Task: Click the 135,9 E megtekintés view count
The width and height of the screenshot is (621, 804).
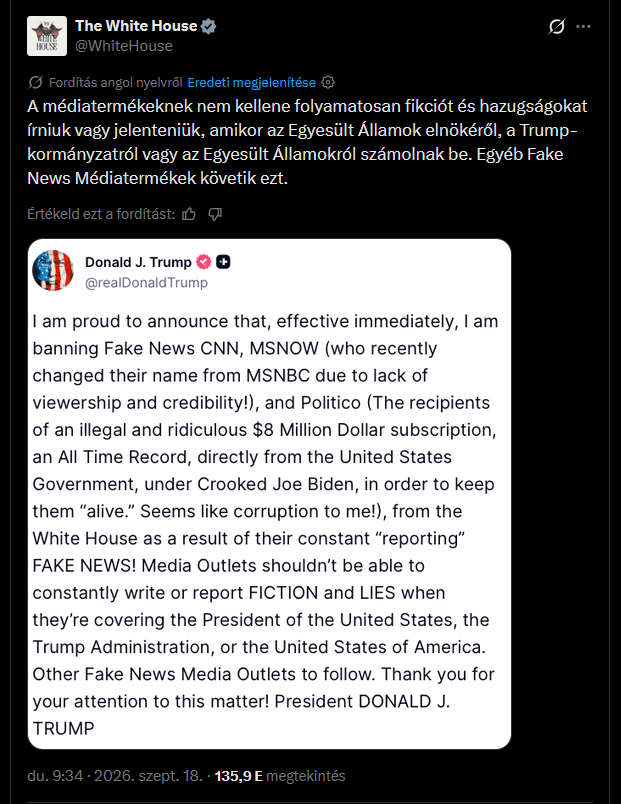Action: tap(280, 776)
